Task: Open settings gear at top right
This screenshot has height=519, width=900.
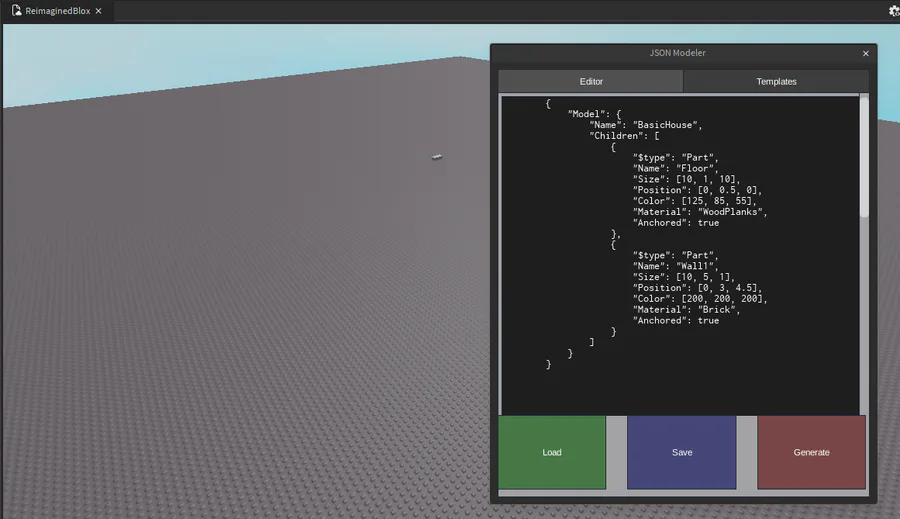Action: tap(894, 10)
